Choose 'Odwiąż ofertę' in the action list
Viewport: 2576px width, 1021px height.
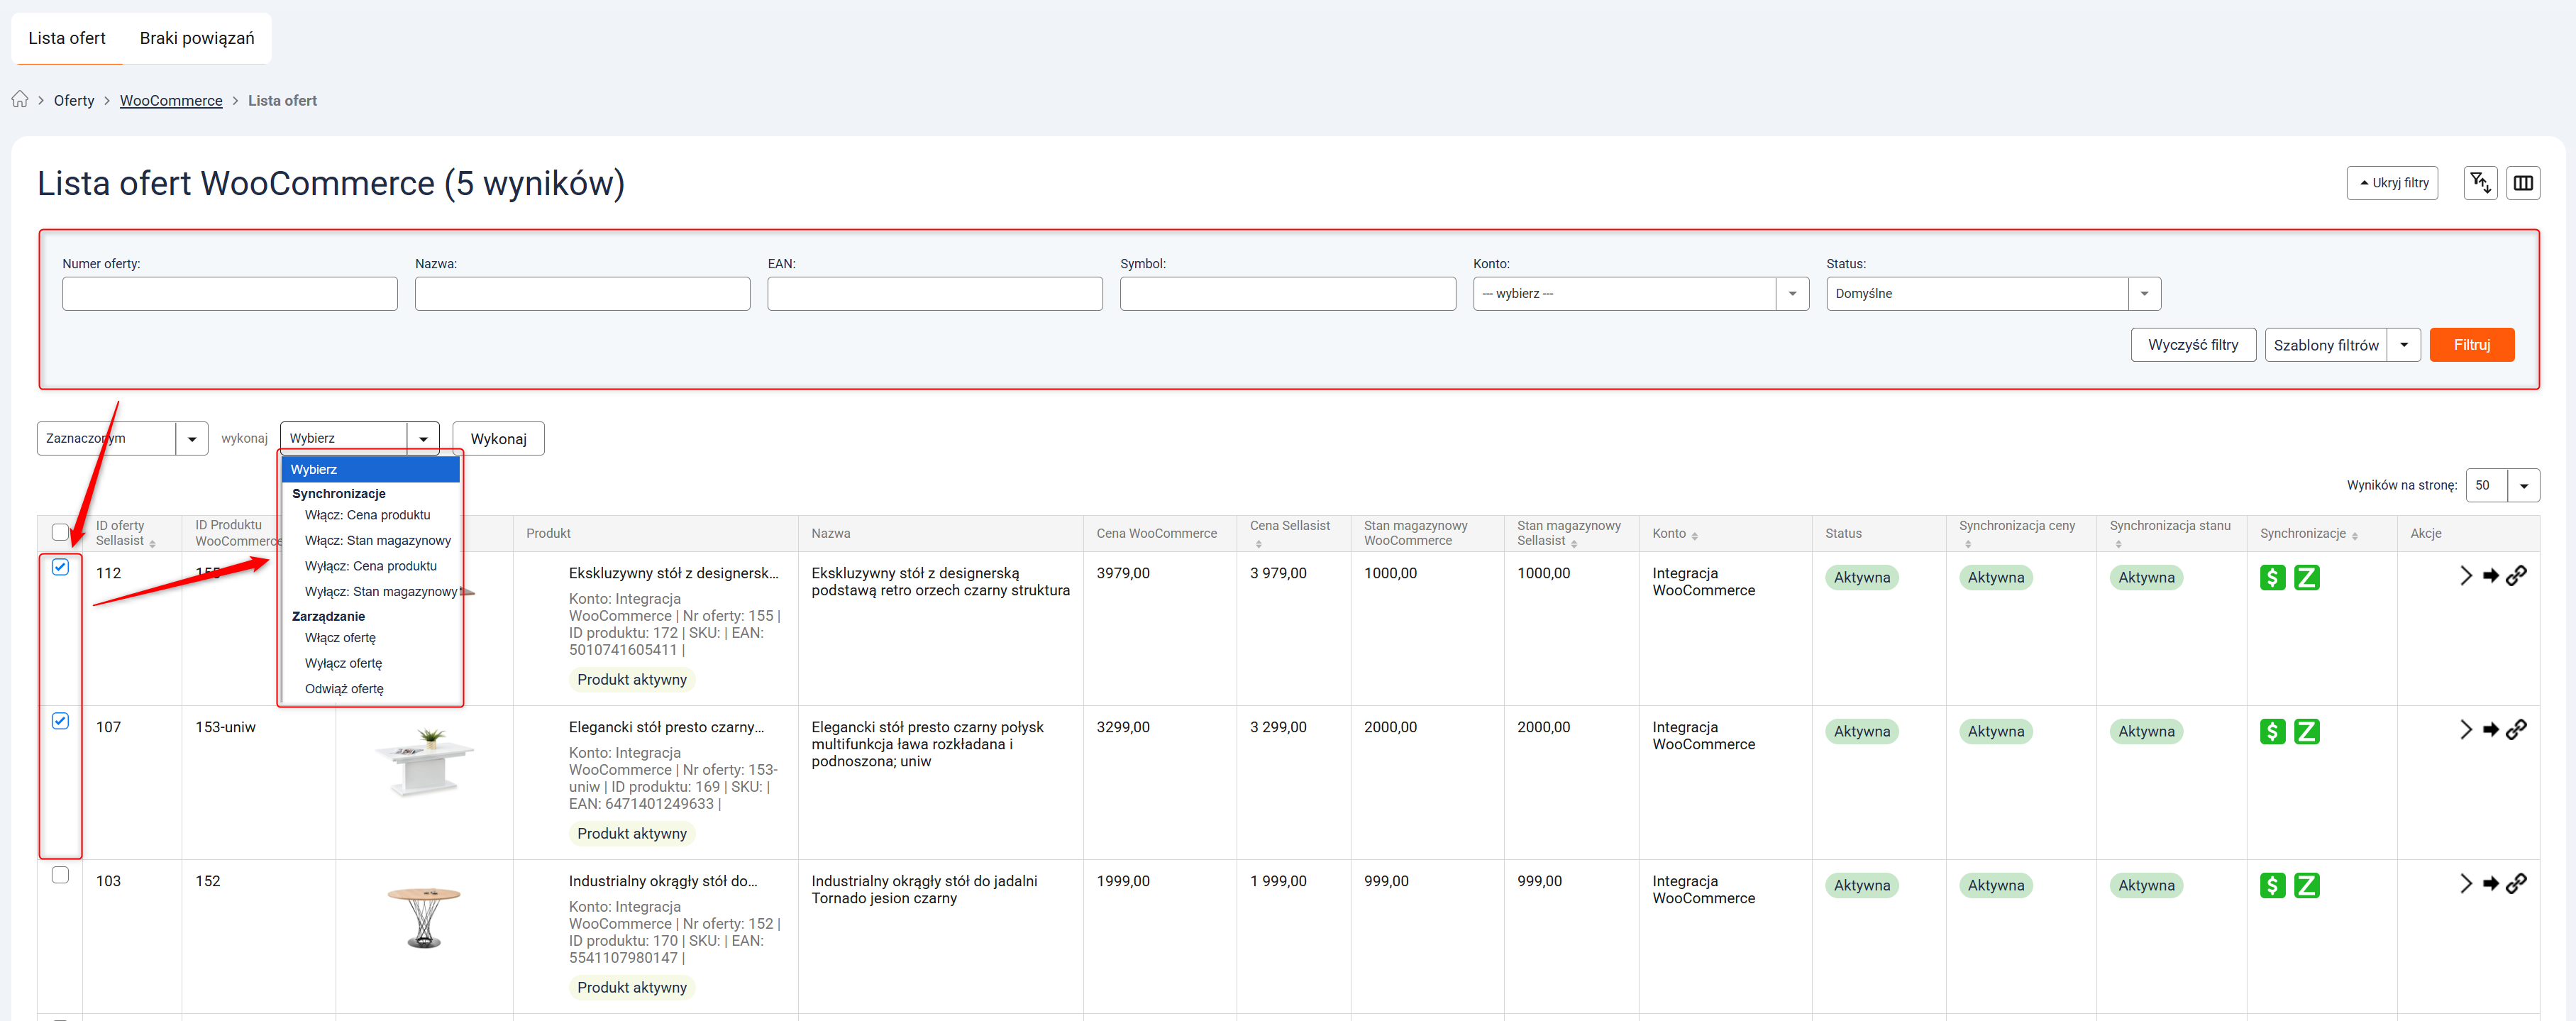point(344,689)
